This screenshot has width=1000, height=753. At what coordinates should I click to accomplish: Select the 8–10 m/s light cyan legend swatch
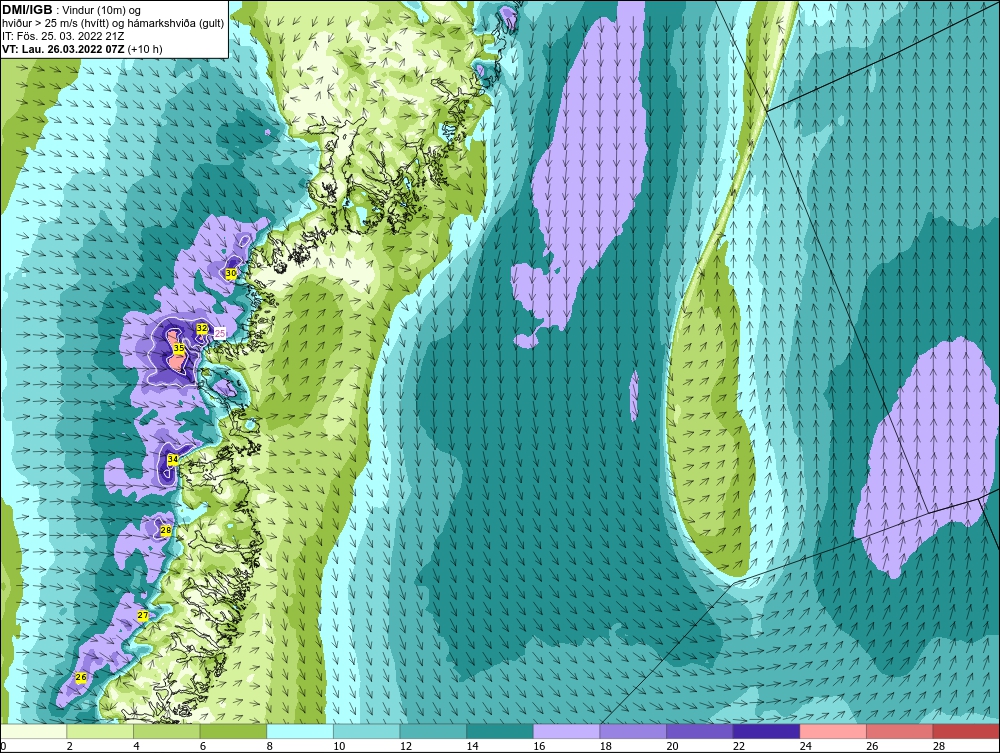300,731
